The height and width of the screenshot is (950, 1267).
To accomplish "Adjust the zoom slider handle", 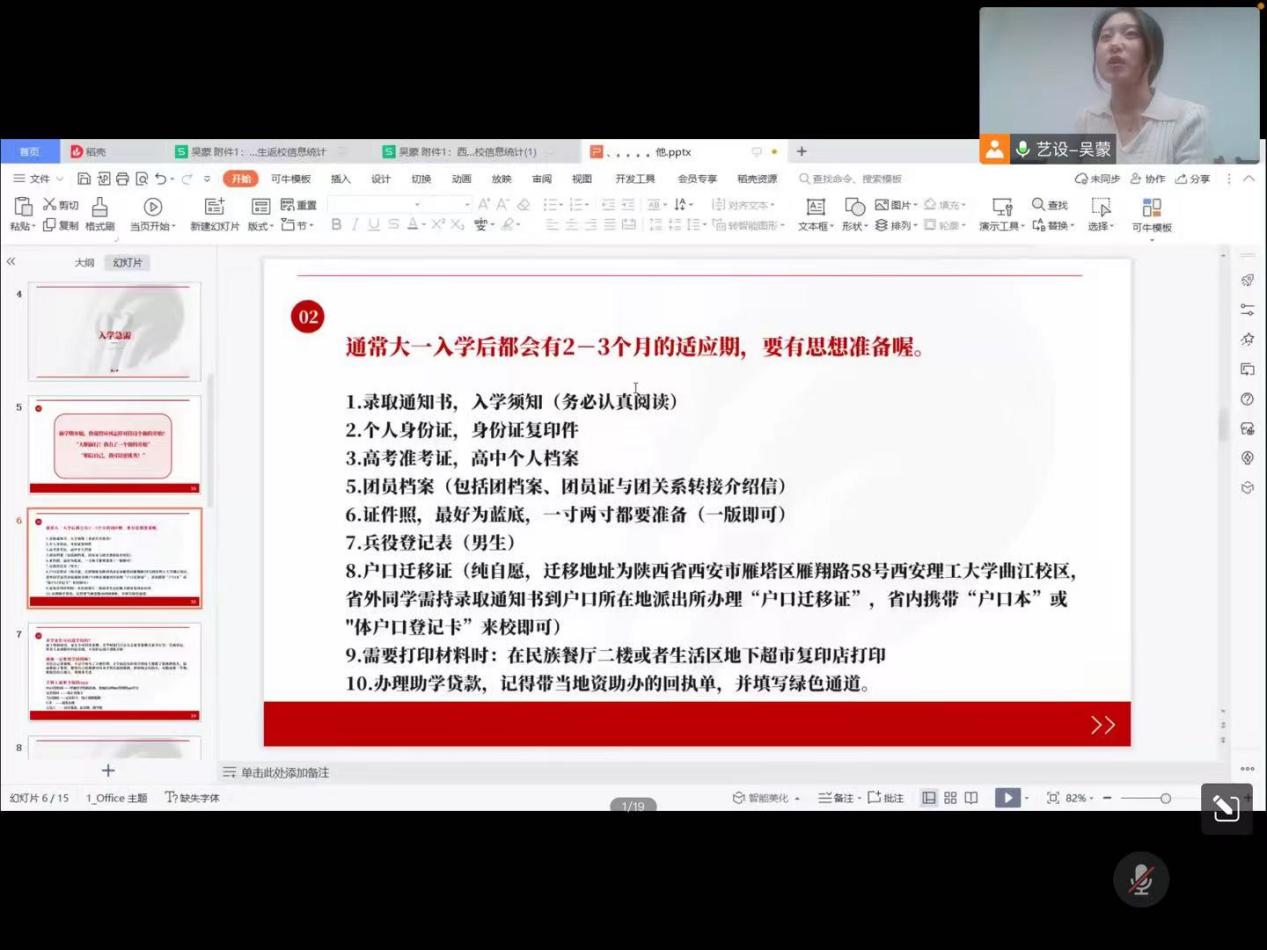I will (x=1165, y=798).
